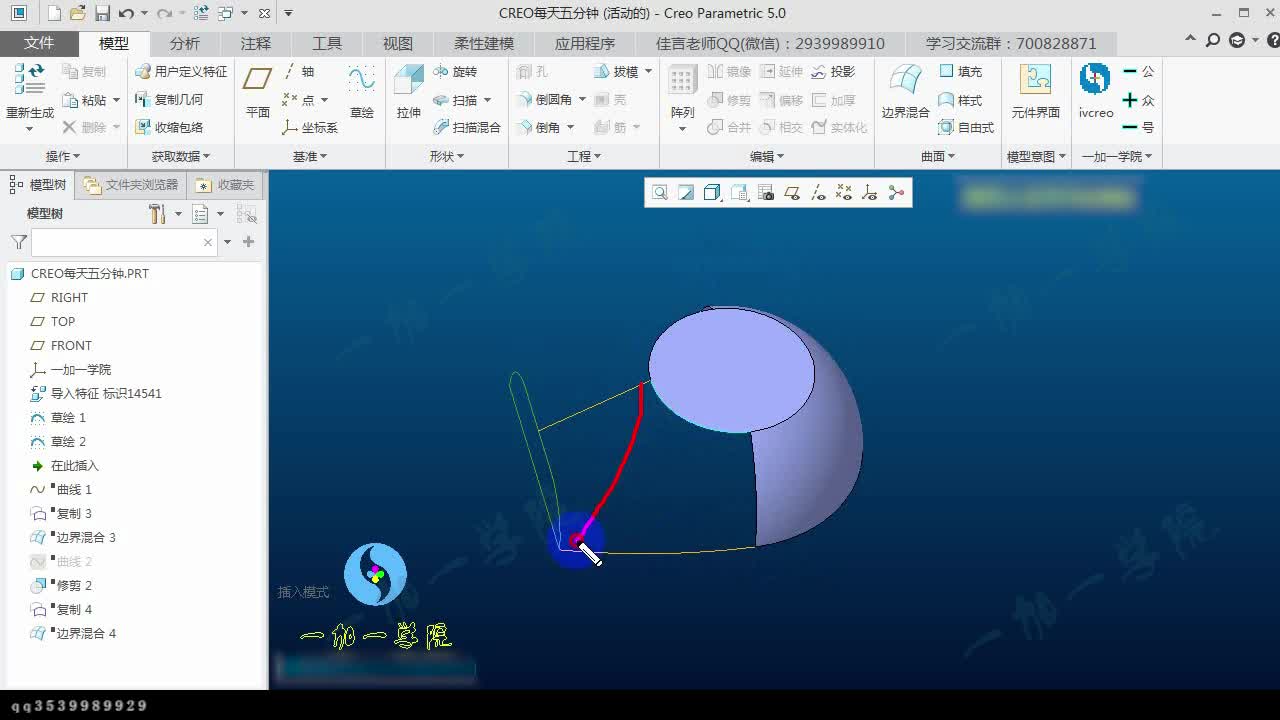Expand the Datum (基准) group dropdown
The image size is (1280, 720).
click(x=310, y=156)
